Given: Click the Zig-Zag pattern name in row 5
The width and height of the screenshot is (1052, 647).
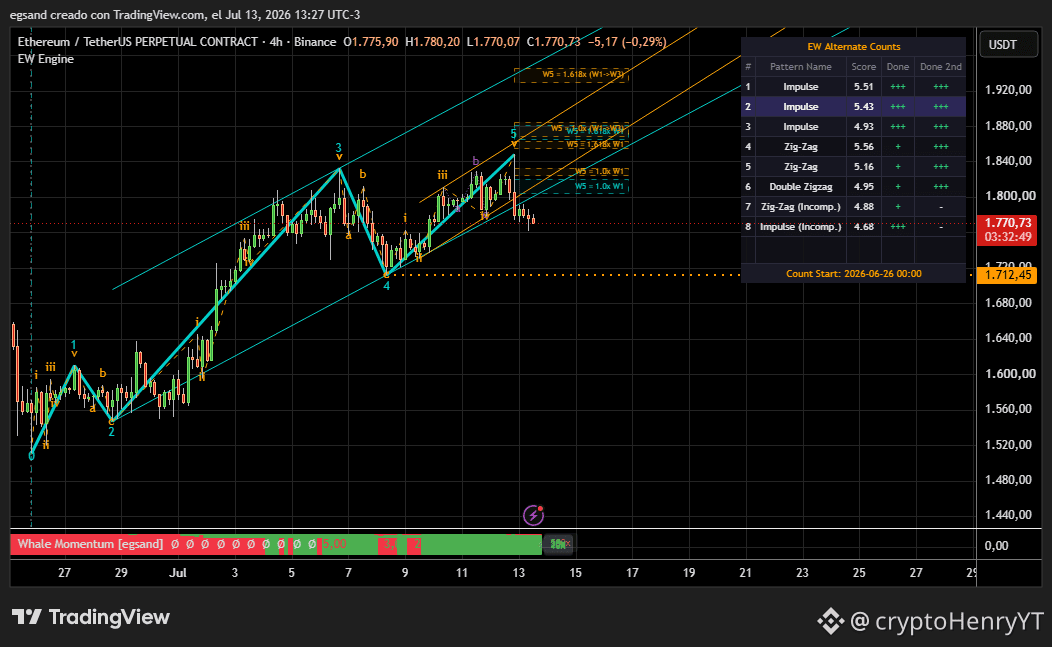Looking at the screenshot, I should click(x=800, y=166).
